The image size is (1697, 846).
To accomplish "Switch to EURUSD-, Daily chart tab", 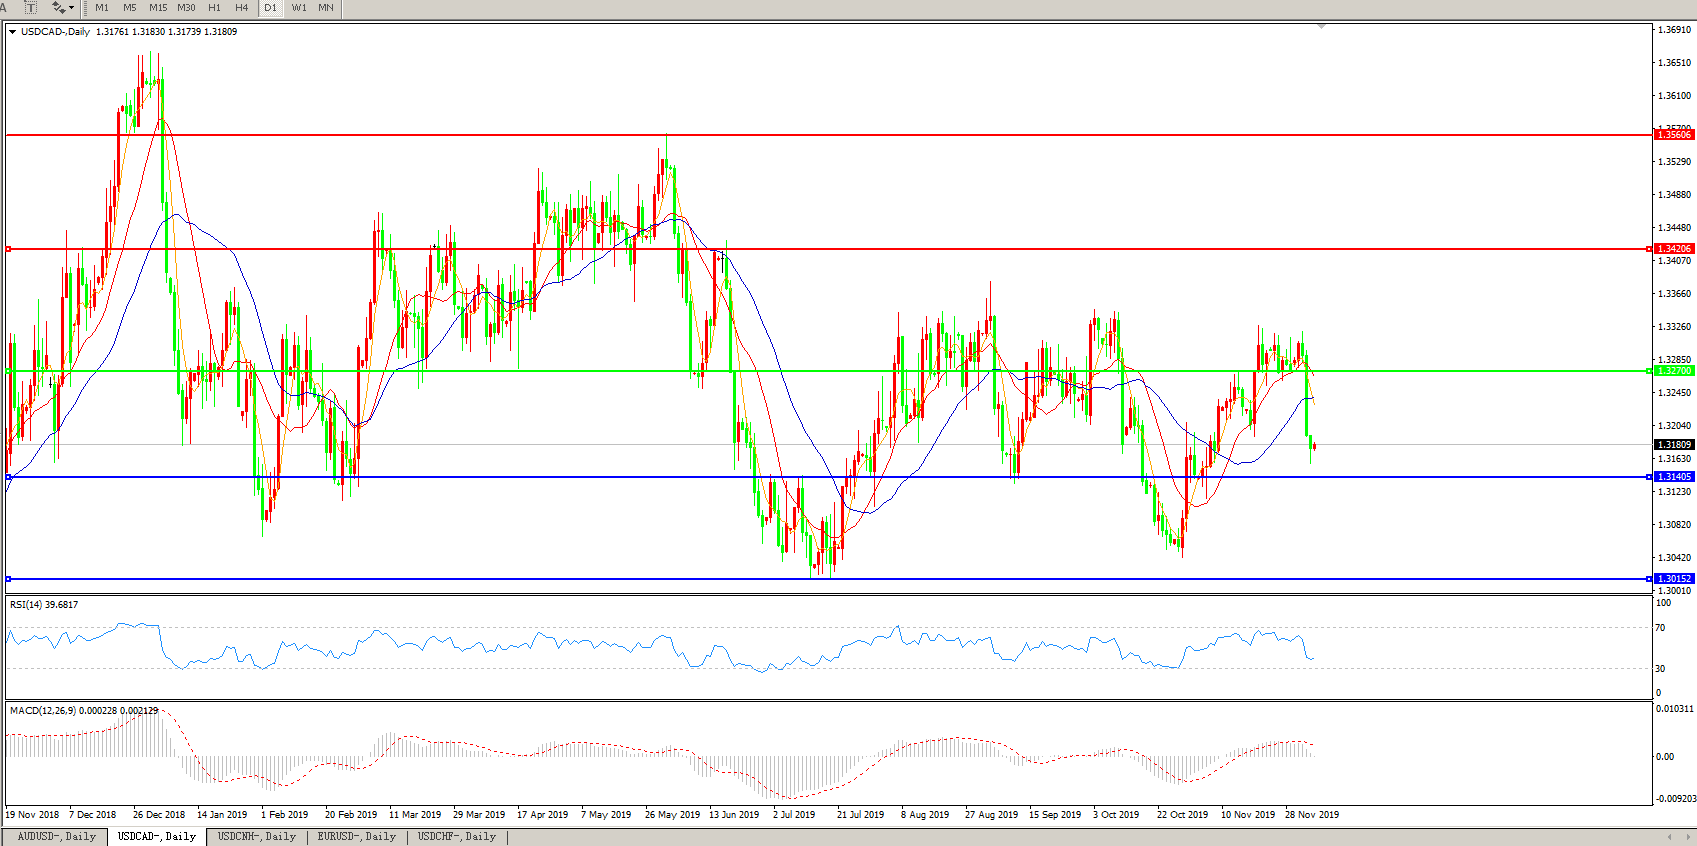I will coord(357,837).
